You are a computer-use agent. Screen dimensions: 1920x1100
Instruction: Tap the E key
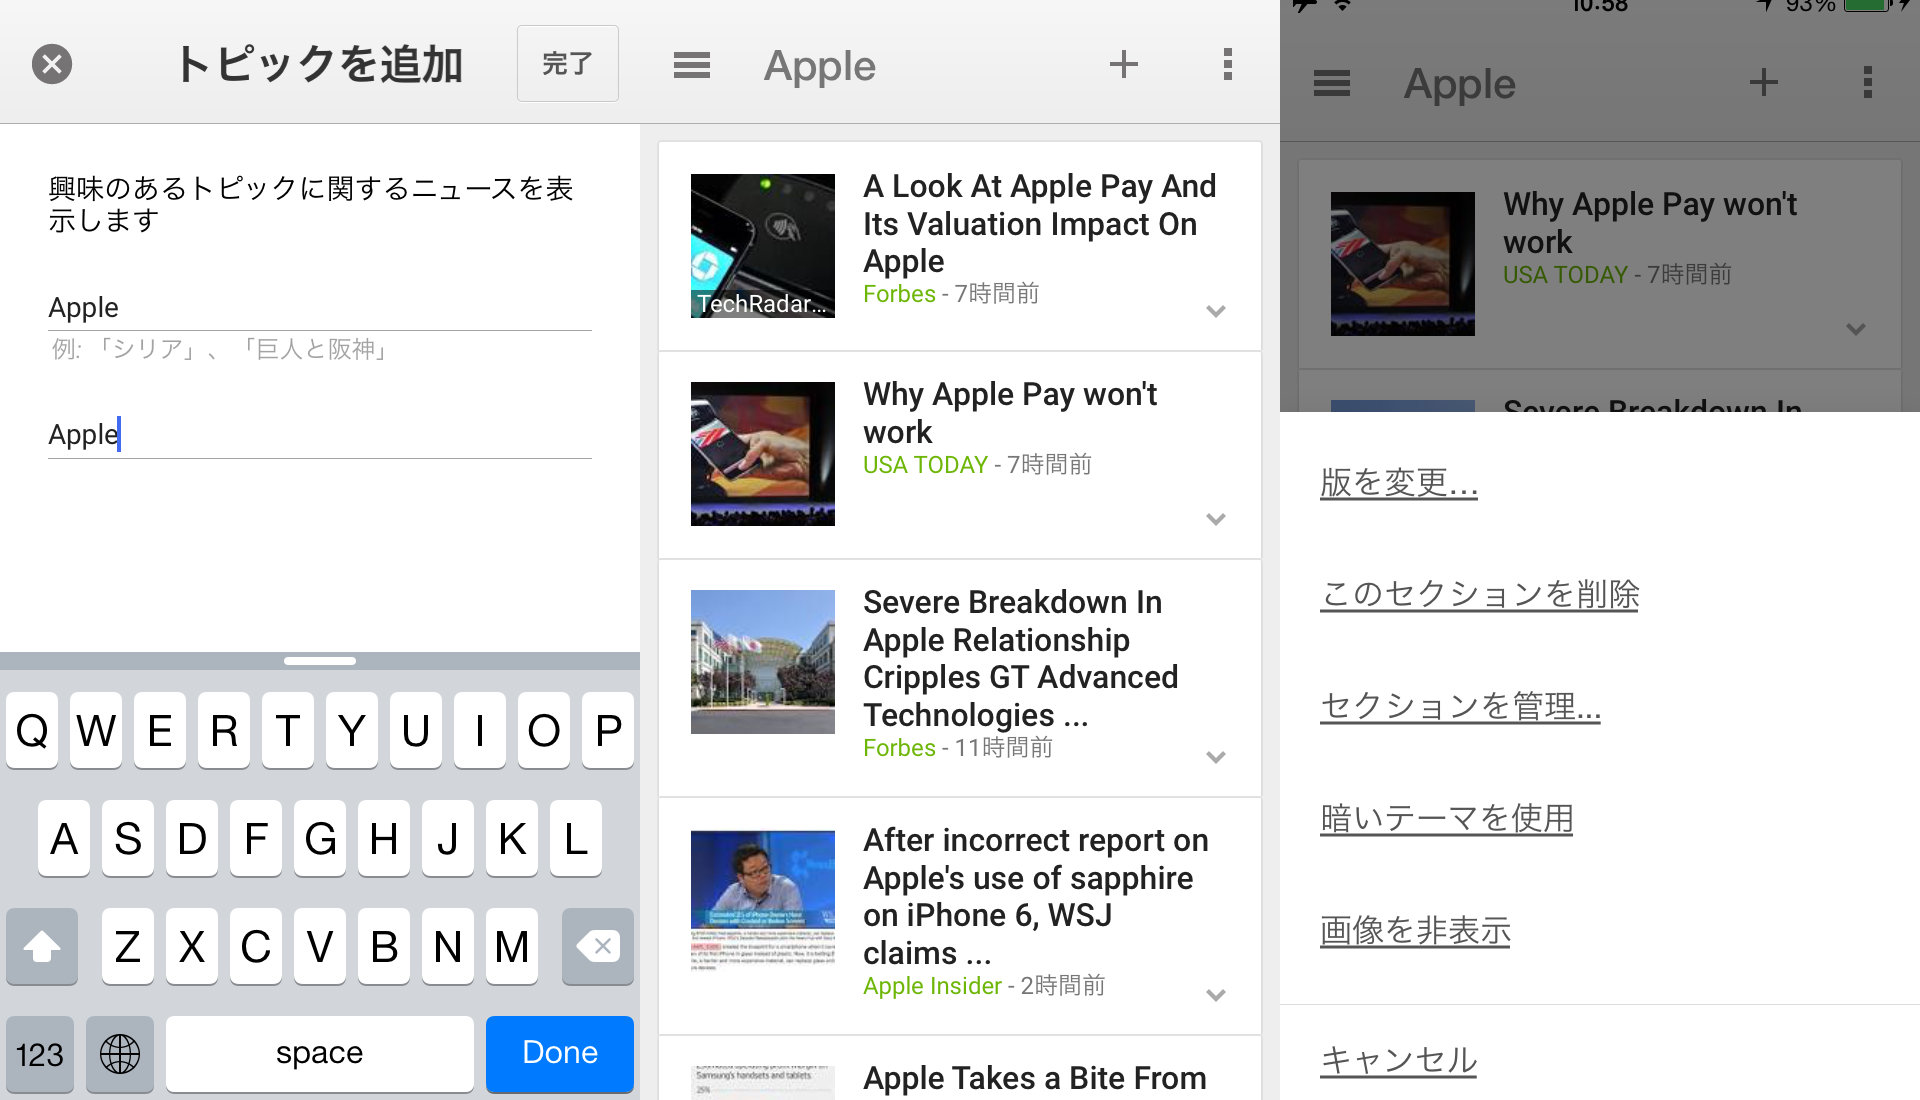(x=160, y=730)
